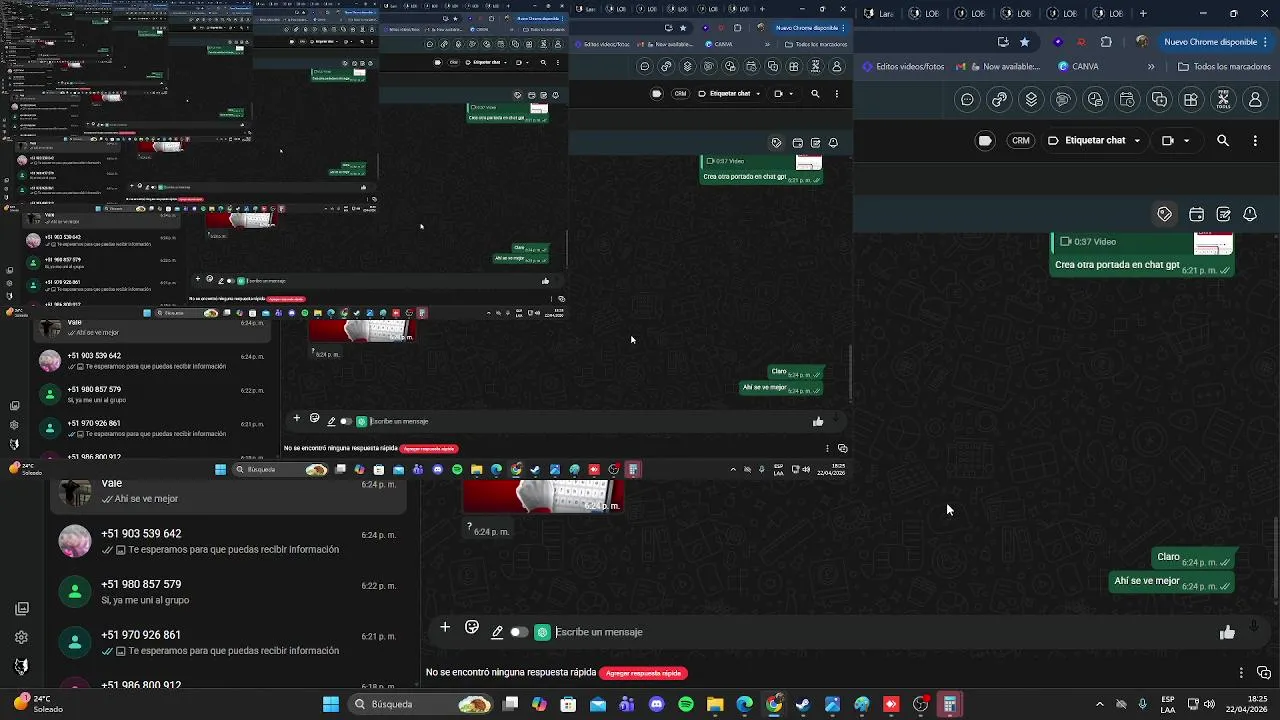
Task: Open the full-size 0:37 Video message thumbnail
Action: click(1213, 243)
